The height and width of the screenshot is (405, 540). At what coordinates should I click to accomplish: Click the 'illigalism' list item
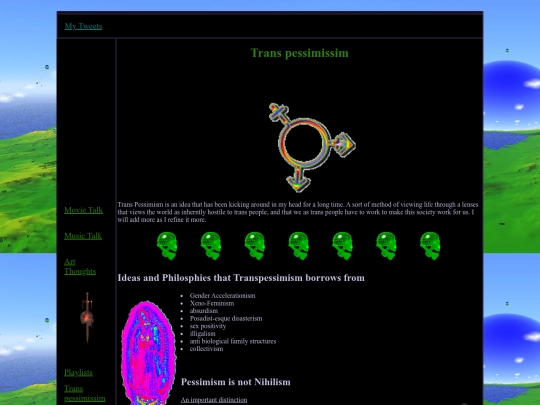(202, 334)
